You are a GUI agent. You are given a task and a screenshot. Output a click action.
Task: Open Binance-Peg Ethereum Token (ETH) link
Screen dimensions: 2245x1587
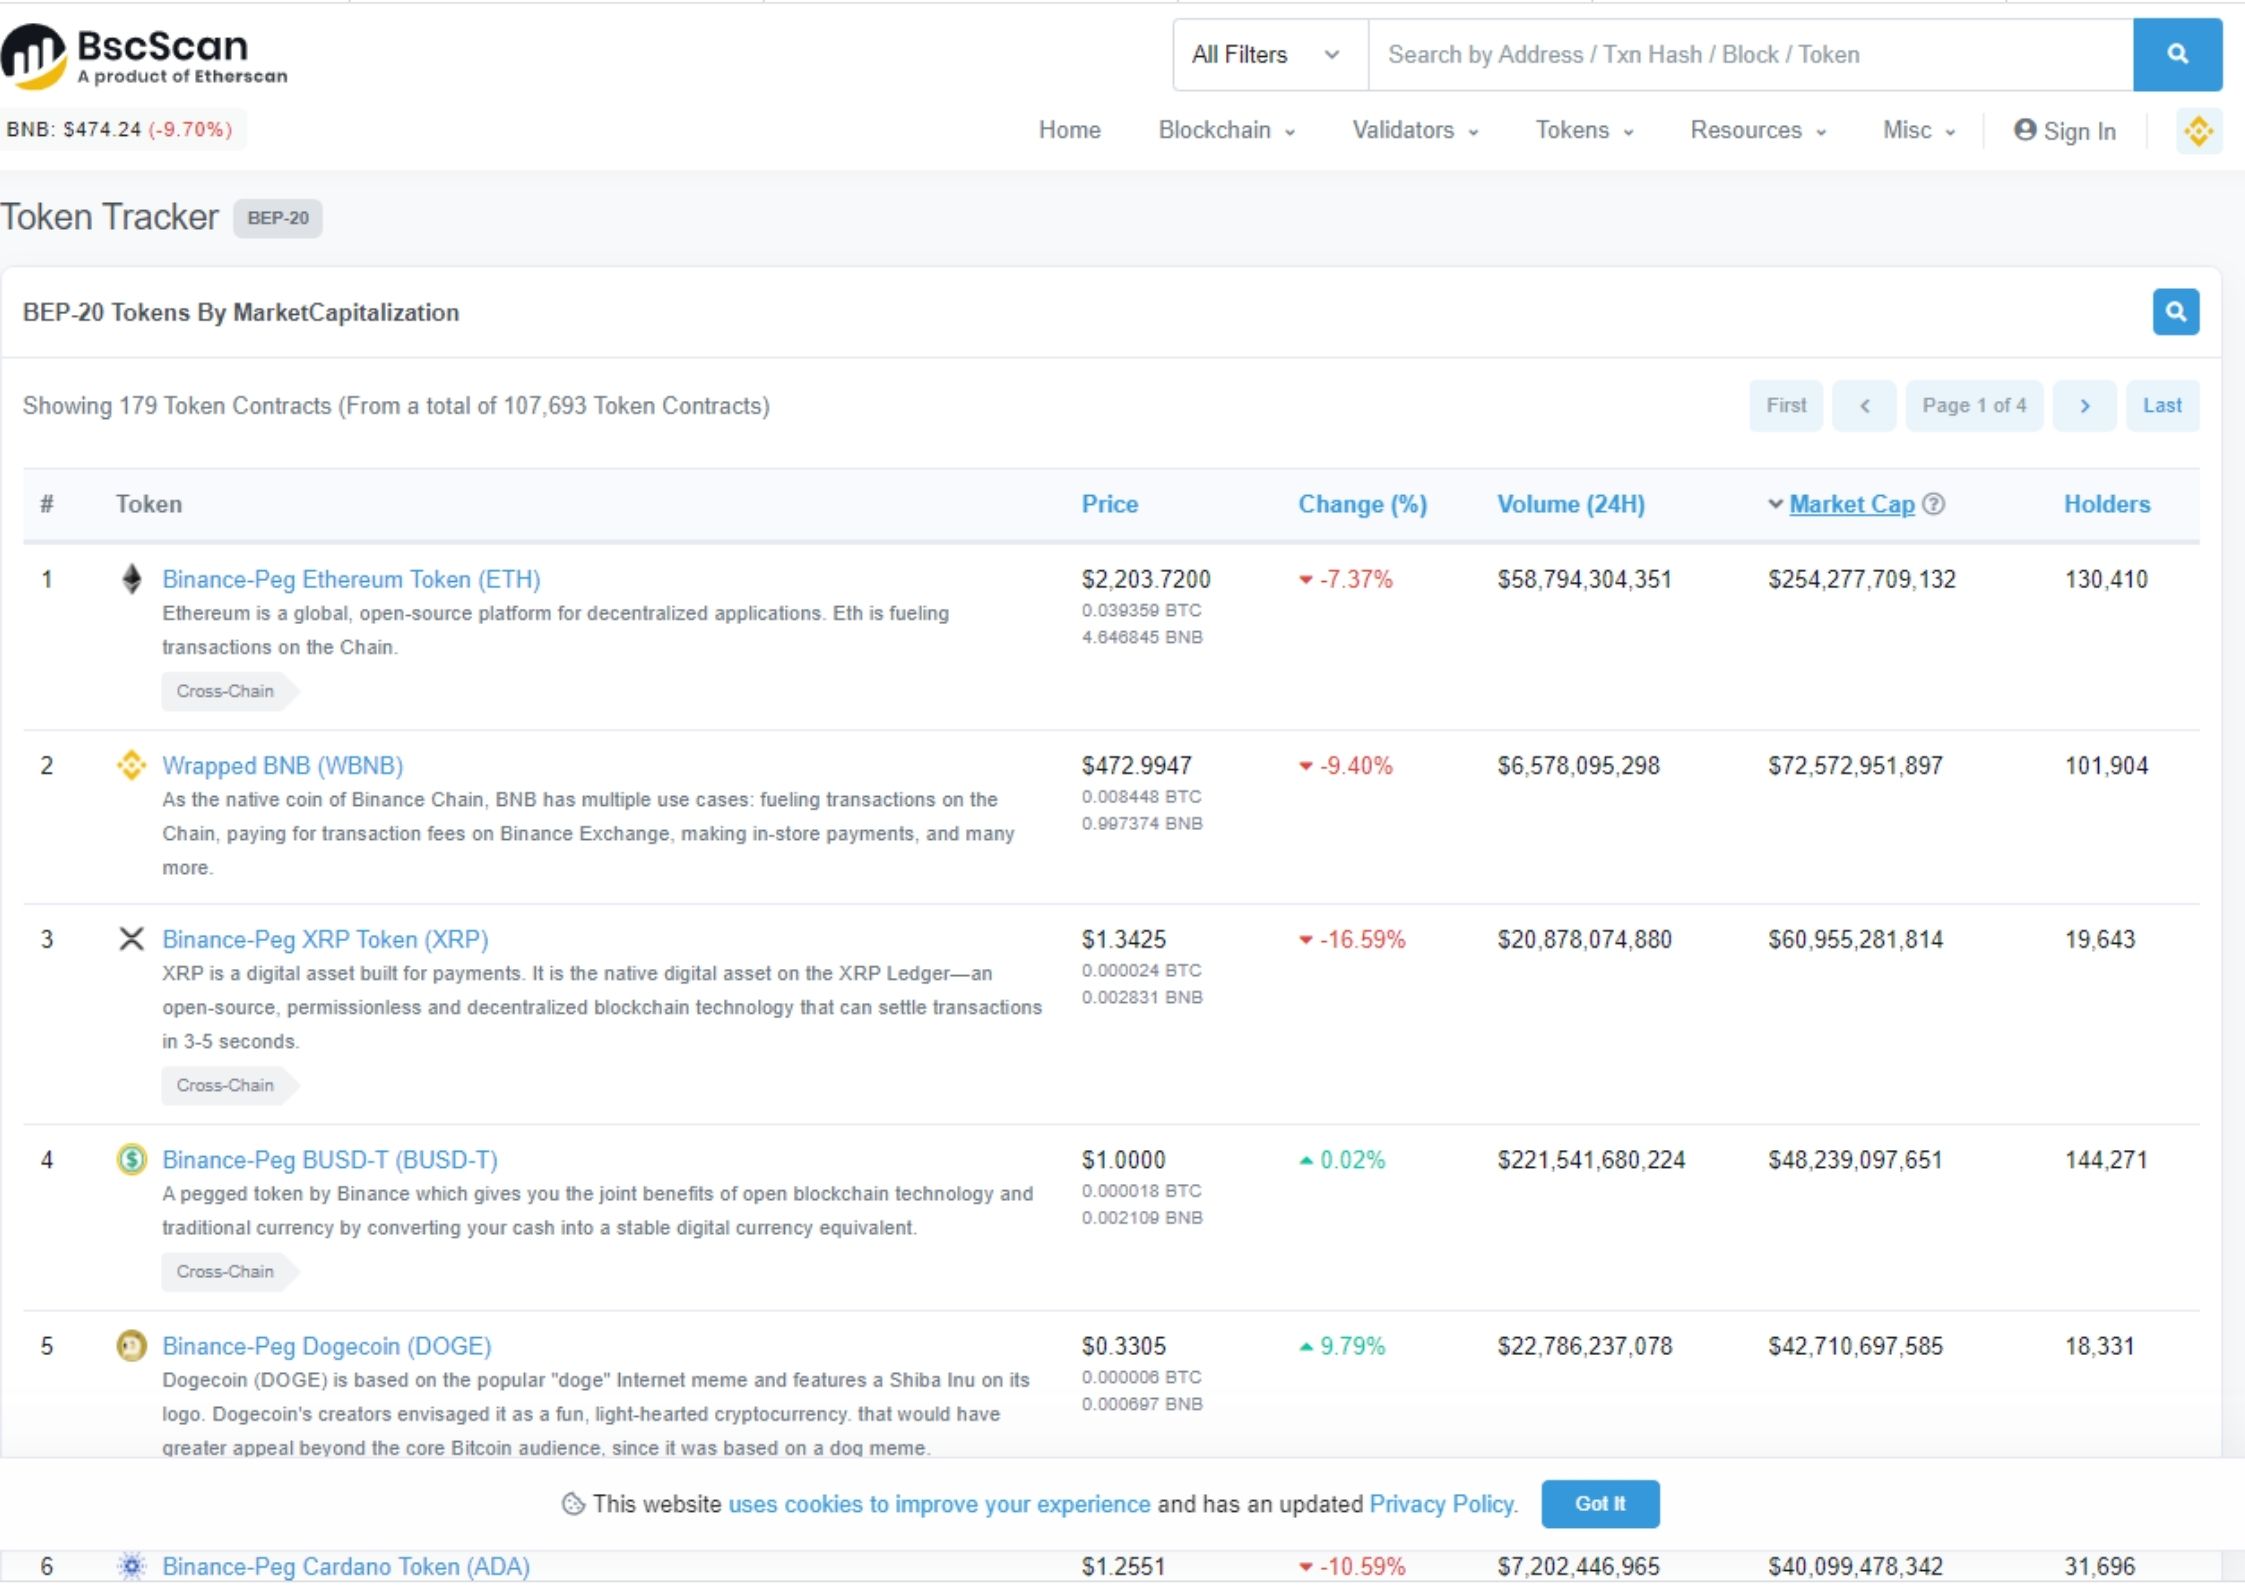351,579
